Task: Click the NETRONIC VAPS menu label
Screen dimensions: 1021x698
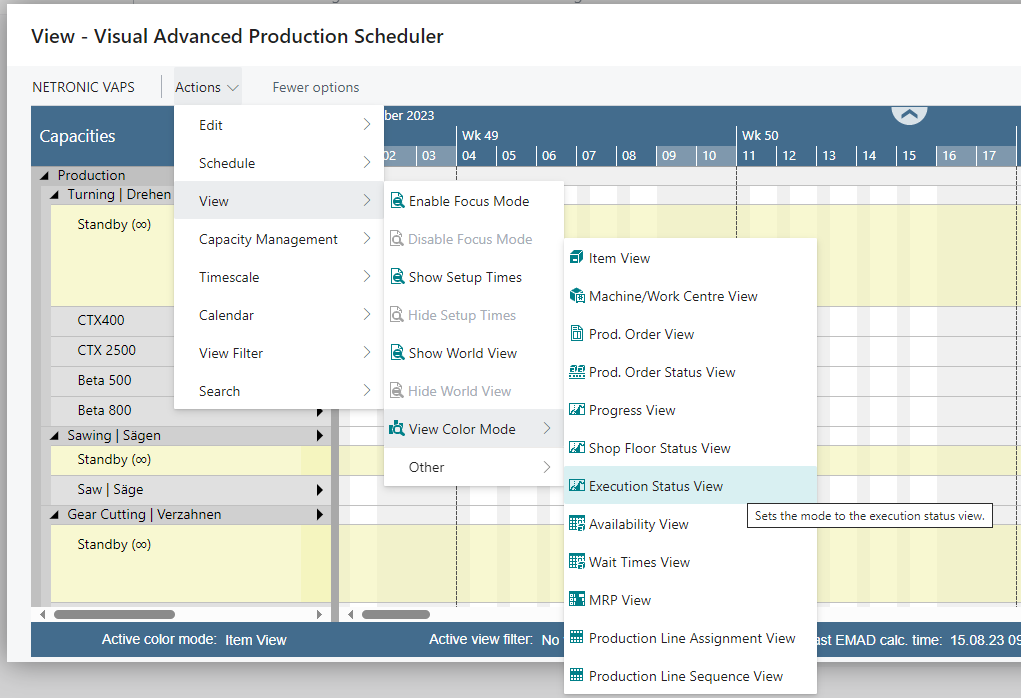Action: [83, 87]
